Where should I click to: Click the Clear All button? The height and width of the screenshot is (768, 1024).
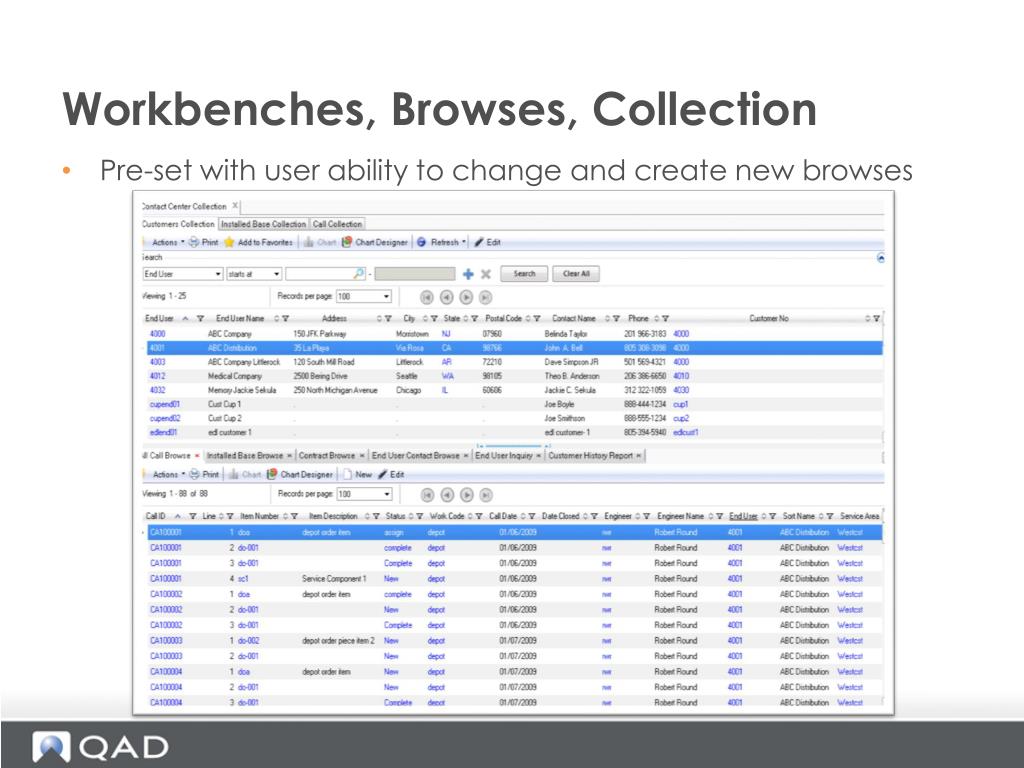[x=576, y=274]
